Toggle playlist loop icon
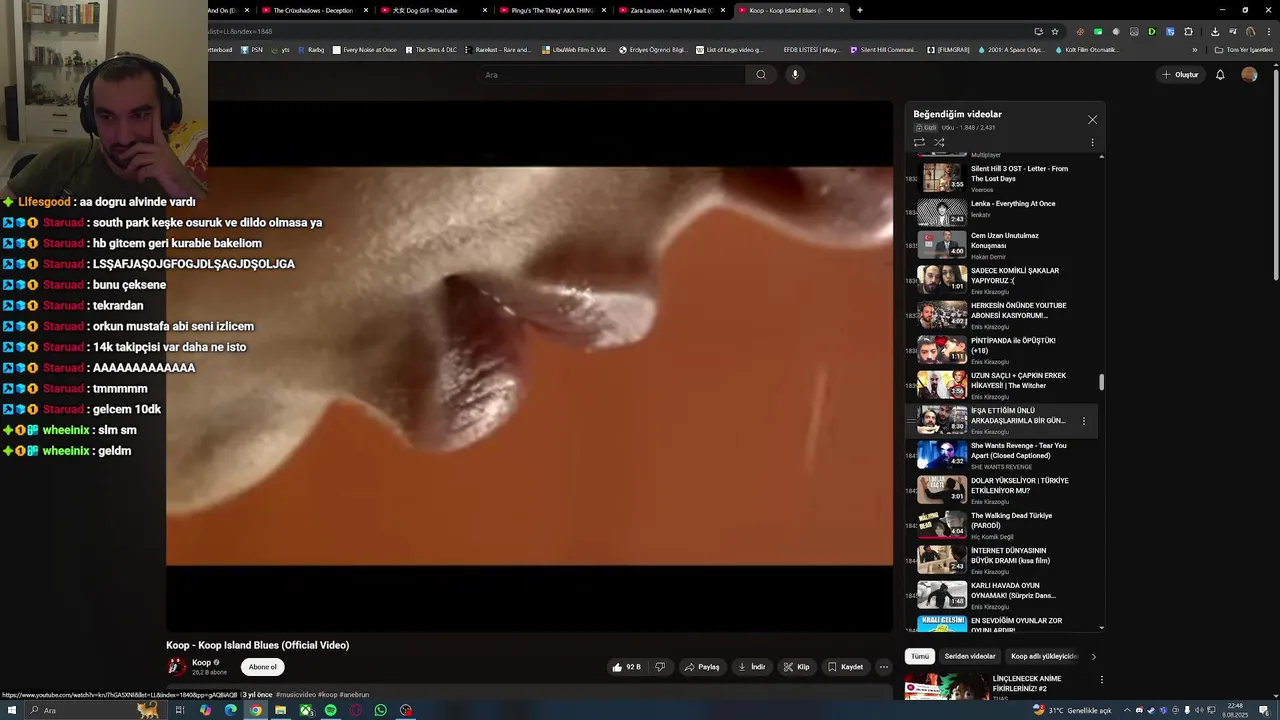This screenshot has height=720, width=1280. pos(919,142)
